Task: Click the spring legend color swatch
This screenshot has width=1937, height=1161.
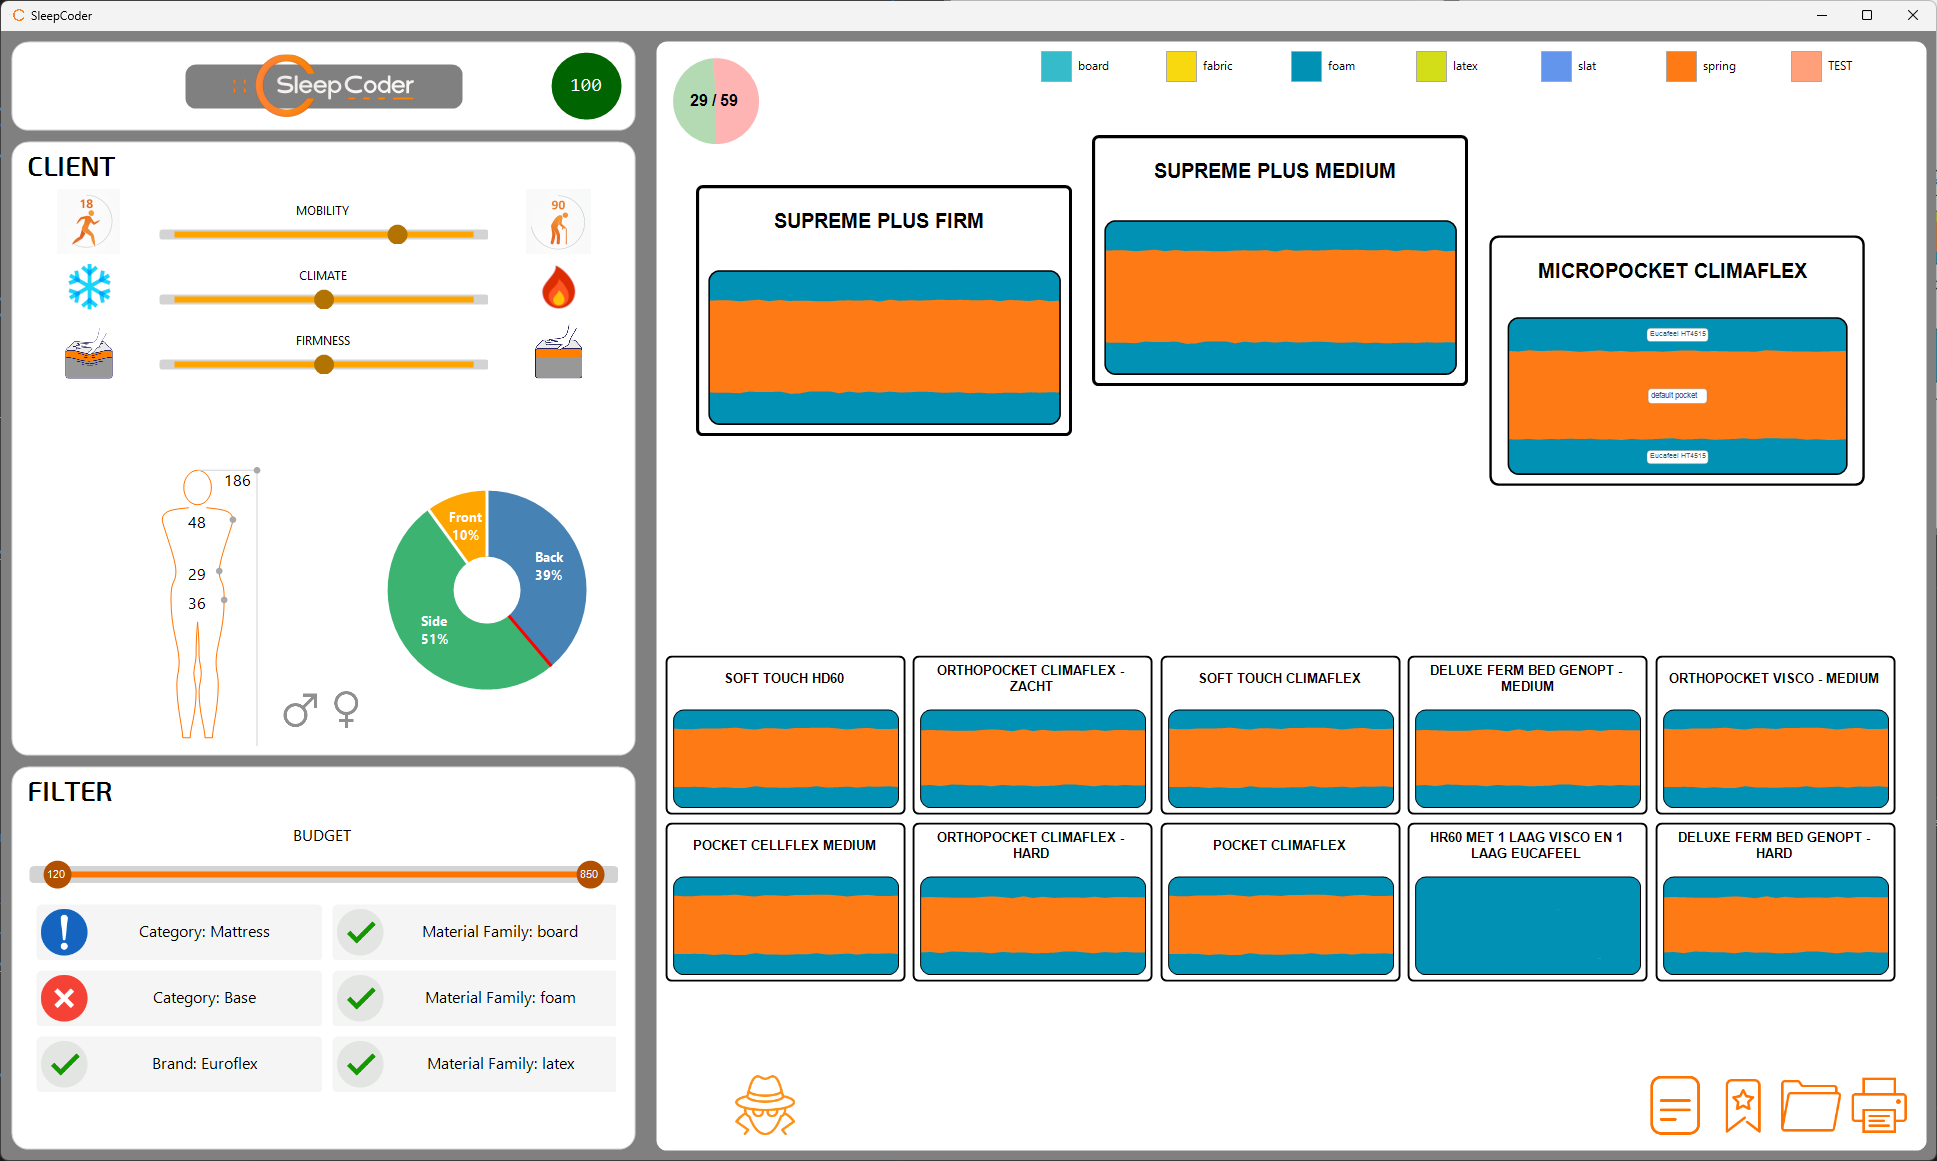Action: coord(1680,66)
